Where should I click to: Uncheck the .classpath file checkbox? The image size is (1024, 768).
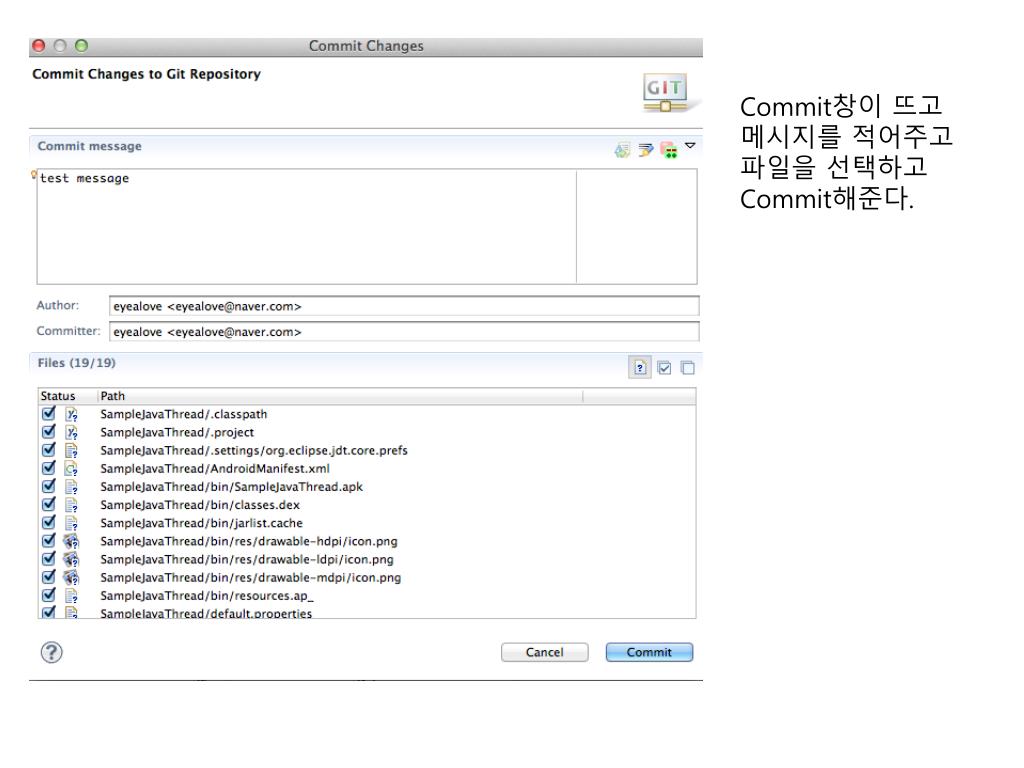click(49, 413)
